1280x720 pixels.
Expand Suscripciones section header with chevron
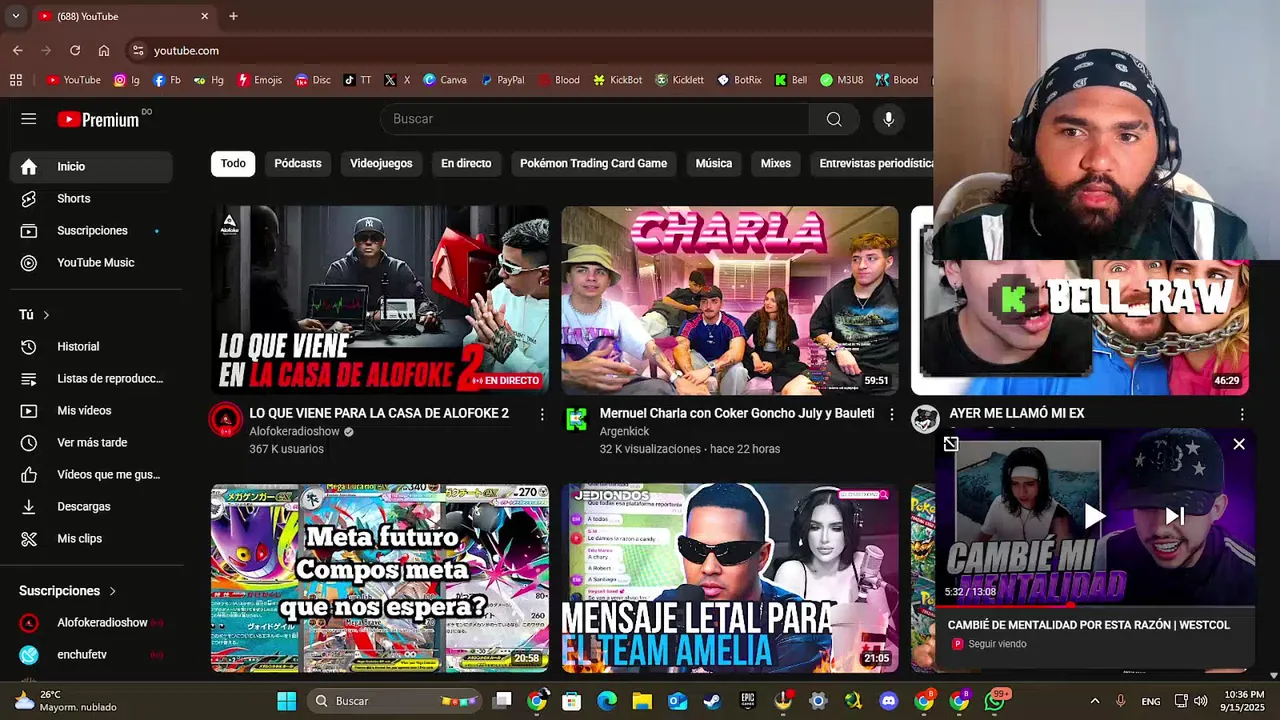click(x=68, y=591)
